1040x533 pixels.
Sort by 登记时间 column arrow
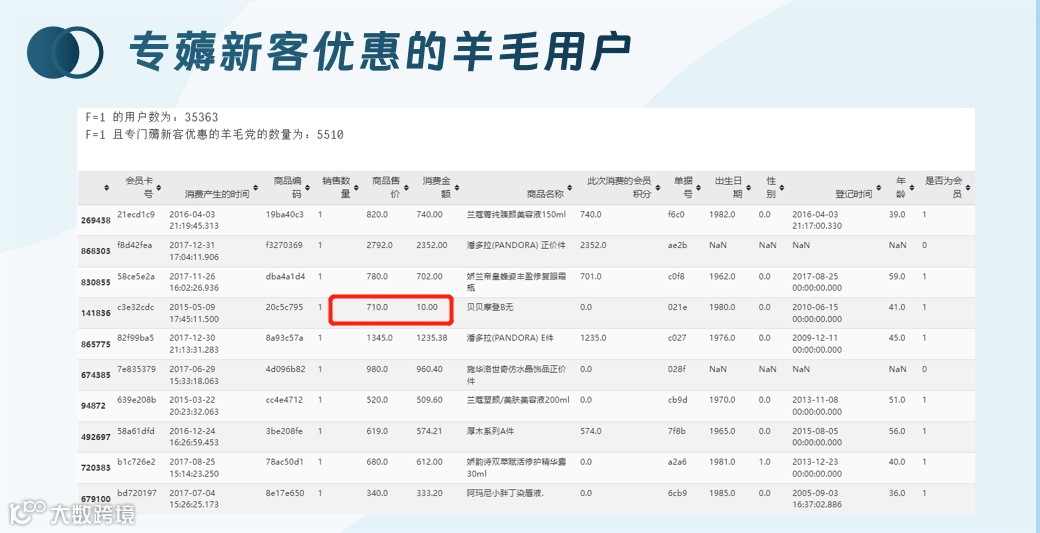pyautogui.click(x=879, y=188)
